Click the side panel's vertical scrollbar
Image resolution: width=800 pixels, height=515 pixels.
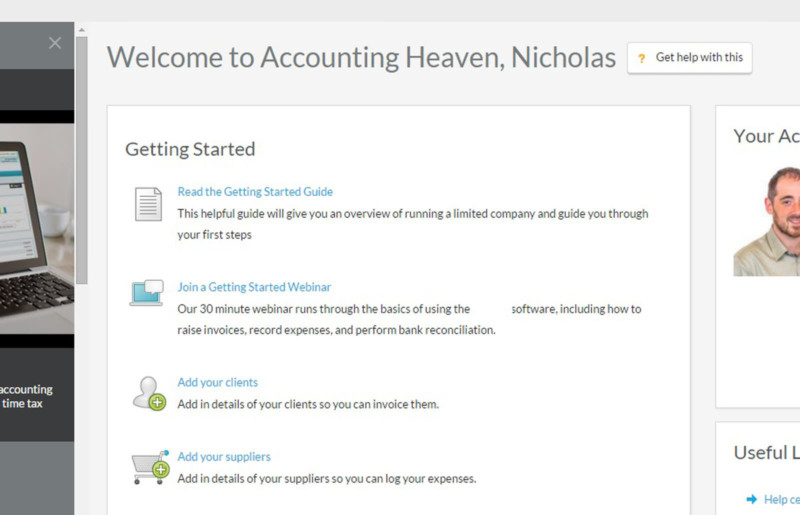point(81,160)
